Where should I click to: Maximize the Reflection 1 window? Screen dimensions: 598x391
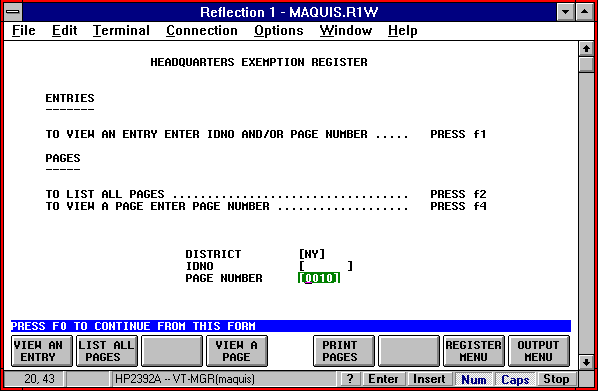pyautogui.click(x=584, y=12)
